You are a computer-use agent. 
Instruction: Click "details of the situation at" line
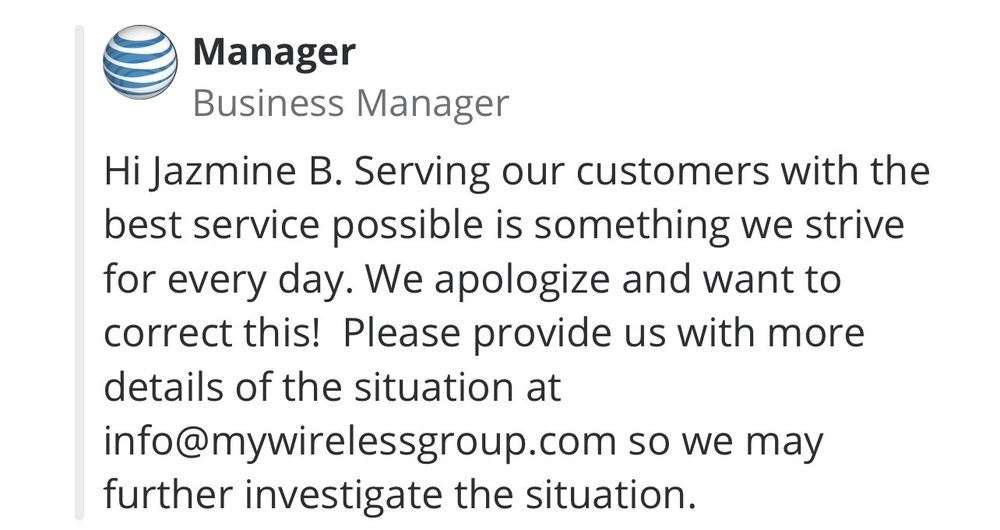pyautogui.click(x=333, y=387)
